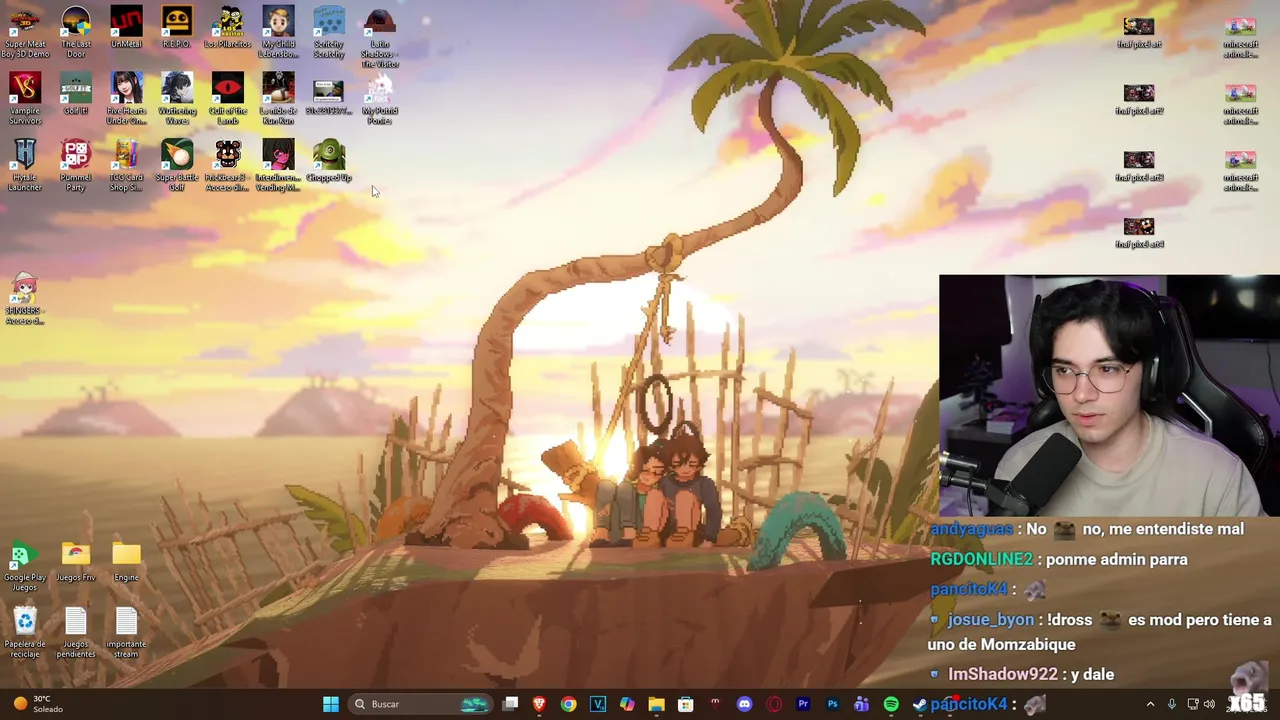This screenshot has height=720, width=1280.
Task: Select the R.E.P.O. game shortcut
Action: [177, 28]
